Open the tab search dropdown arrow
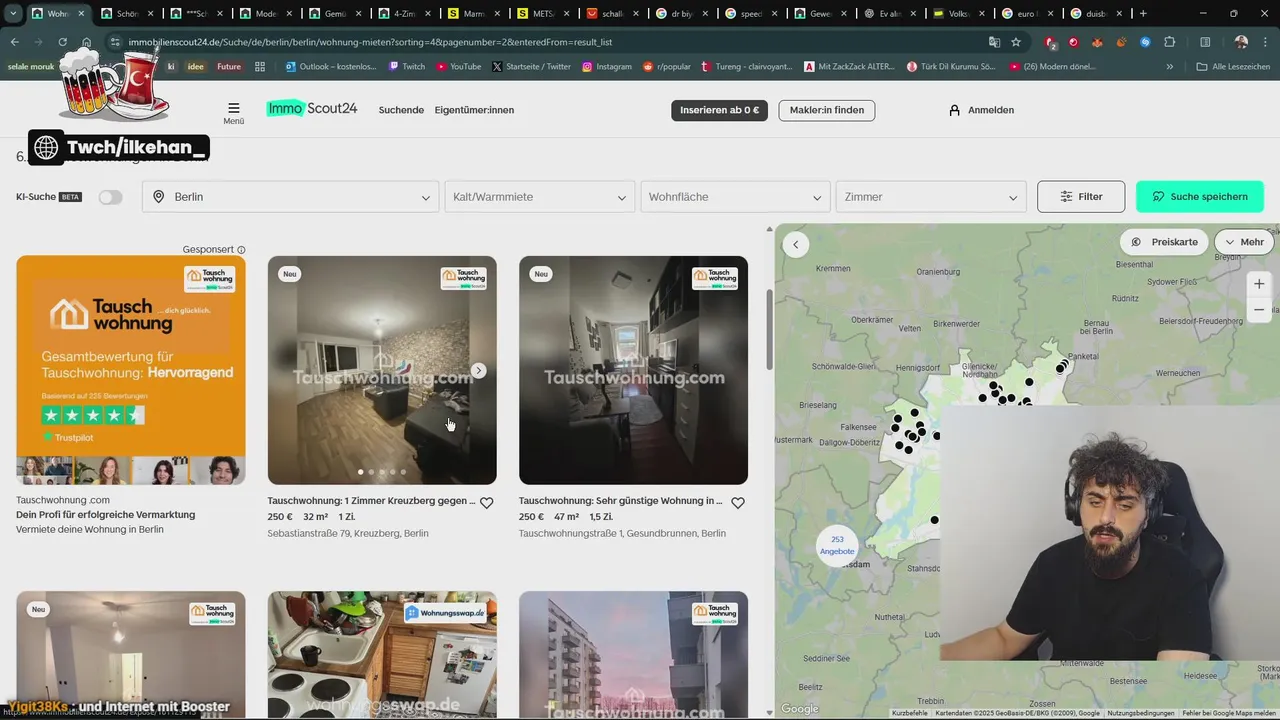The height and width of the screenshot is (720, 1280). tap(13, 14)
